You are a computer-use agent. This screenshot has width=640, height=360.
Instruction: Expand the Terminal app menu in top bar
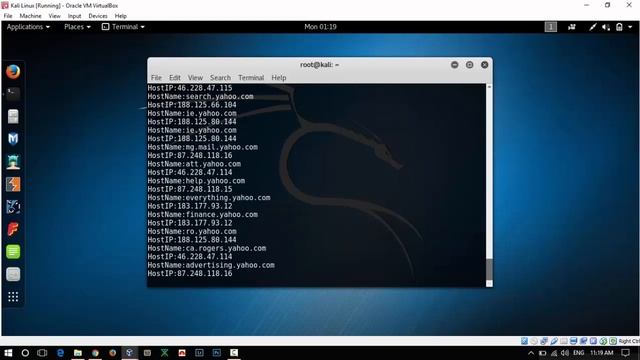(123, 27)
